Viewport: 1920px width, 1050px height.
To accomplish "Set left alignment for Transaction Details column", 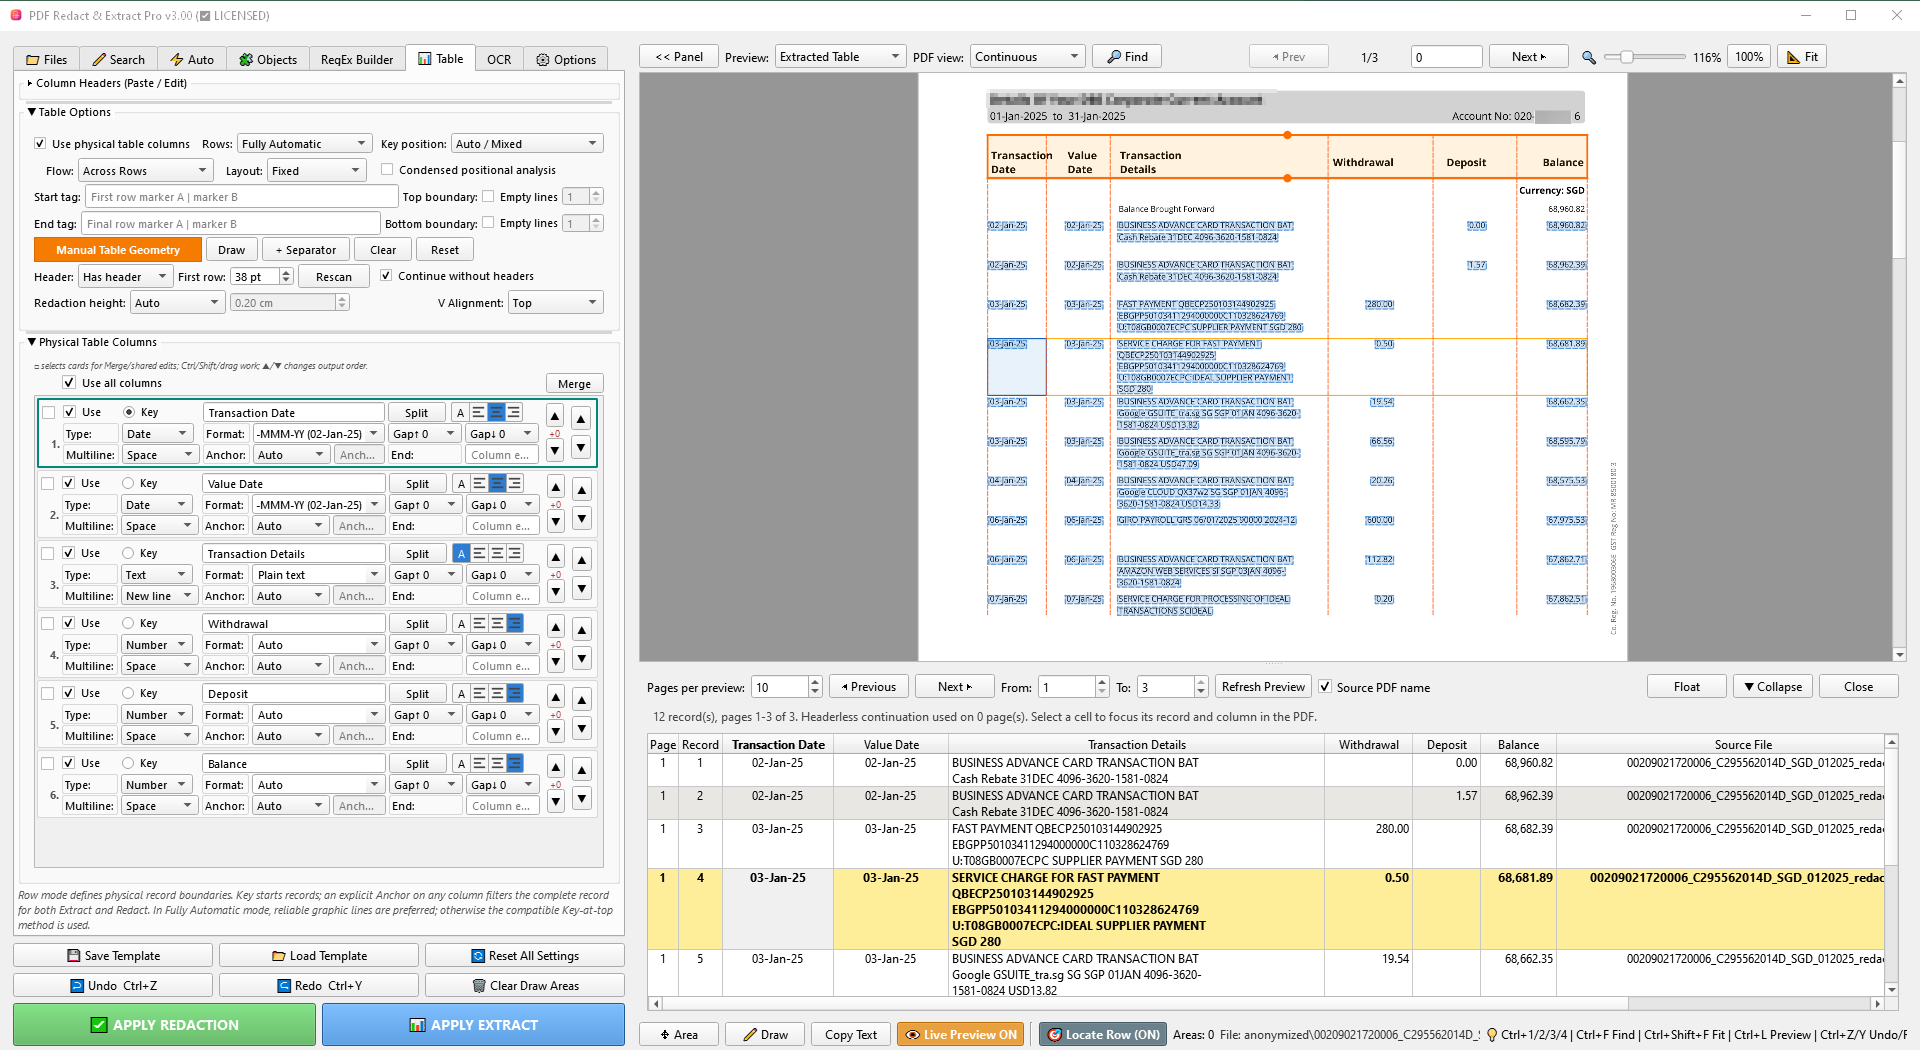I will click(479, 553).
